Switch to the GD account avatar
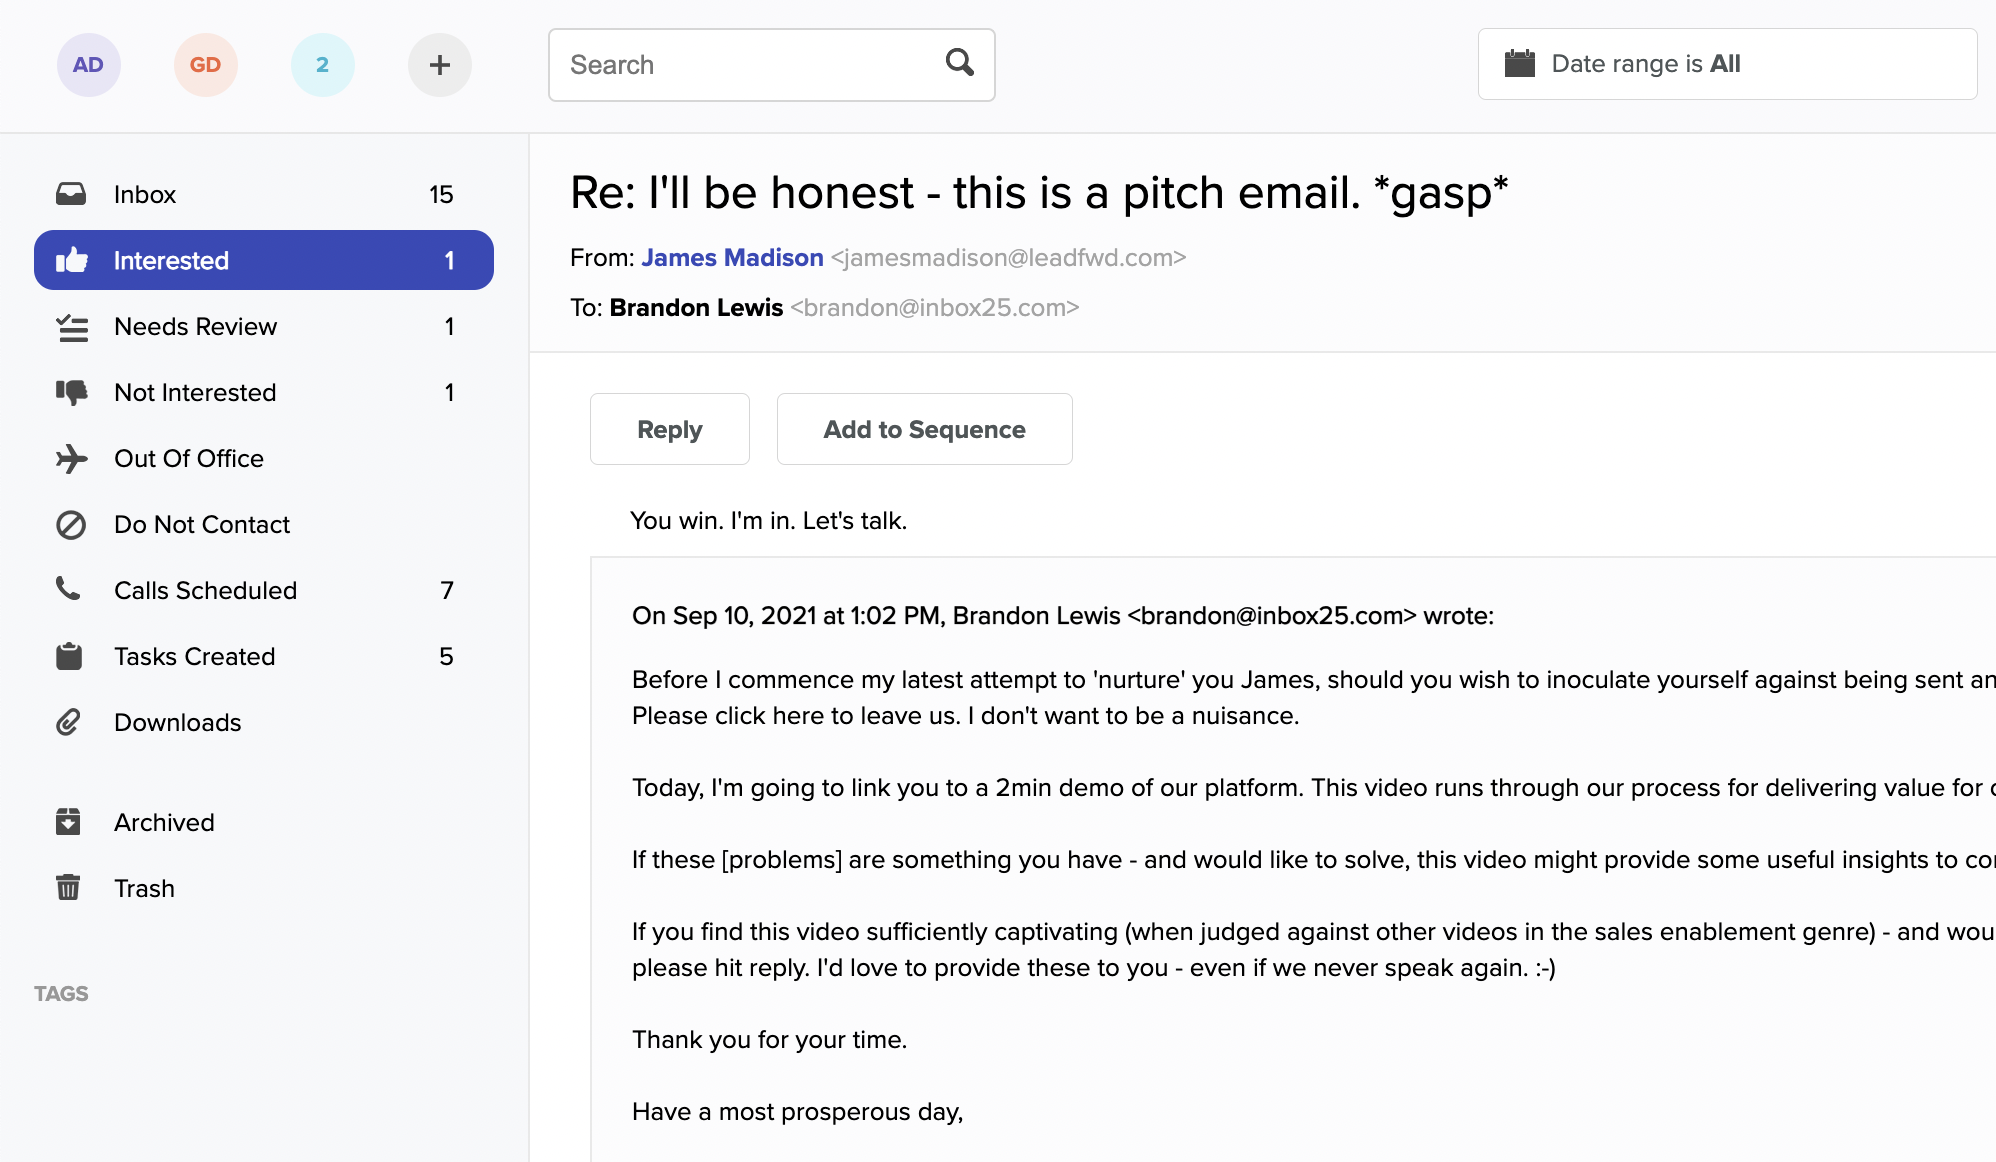 205,65
